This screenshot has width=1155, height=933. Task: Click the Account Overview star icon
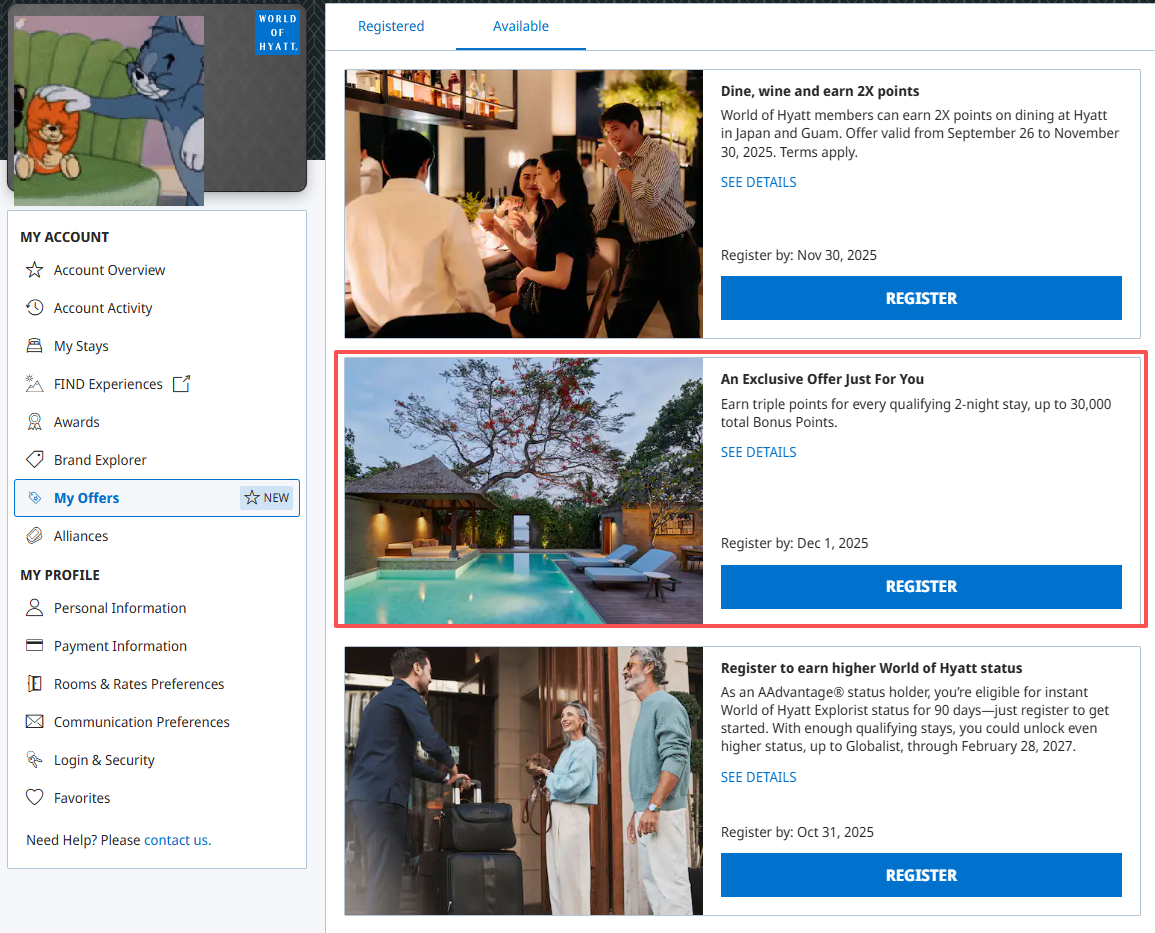(x=35, y=270)
